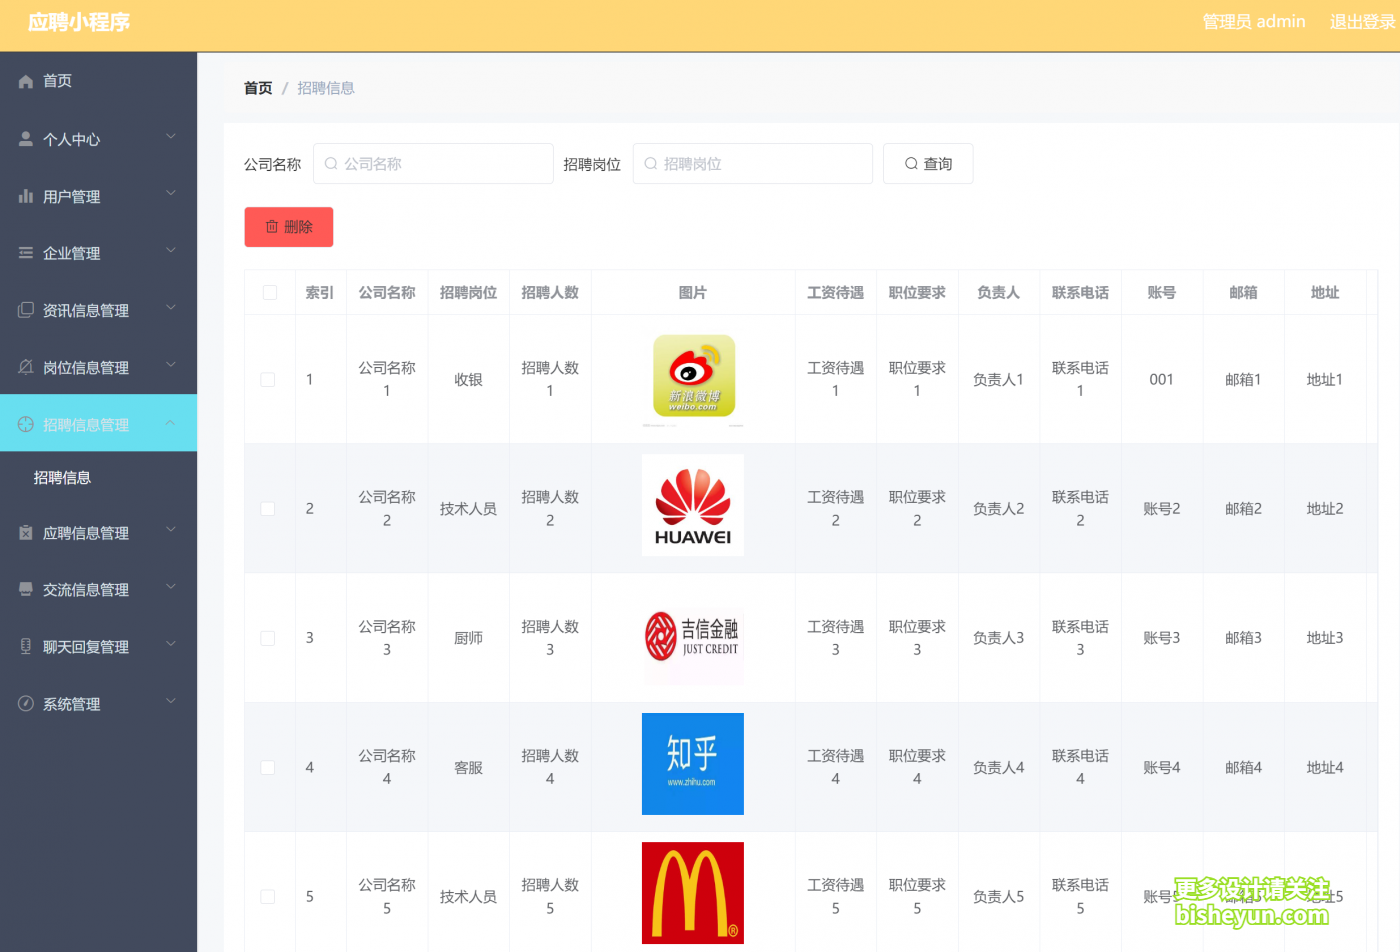Image resolution: width=1400 pixels, height=952 pixels.
Task: Toggle the select-all checkbox in table header
Action: pyautogui.click(x=270, y=293)
